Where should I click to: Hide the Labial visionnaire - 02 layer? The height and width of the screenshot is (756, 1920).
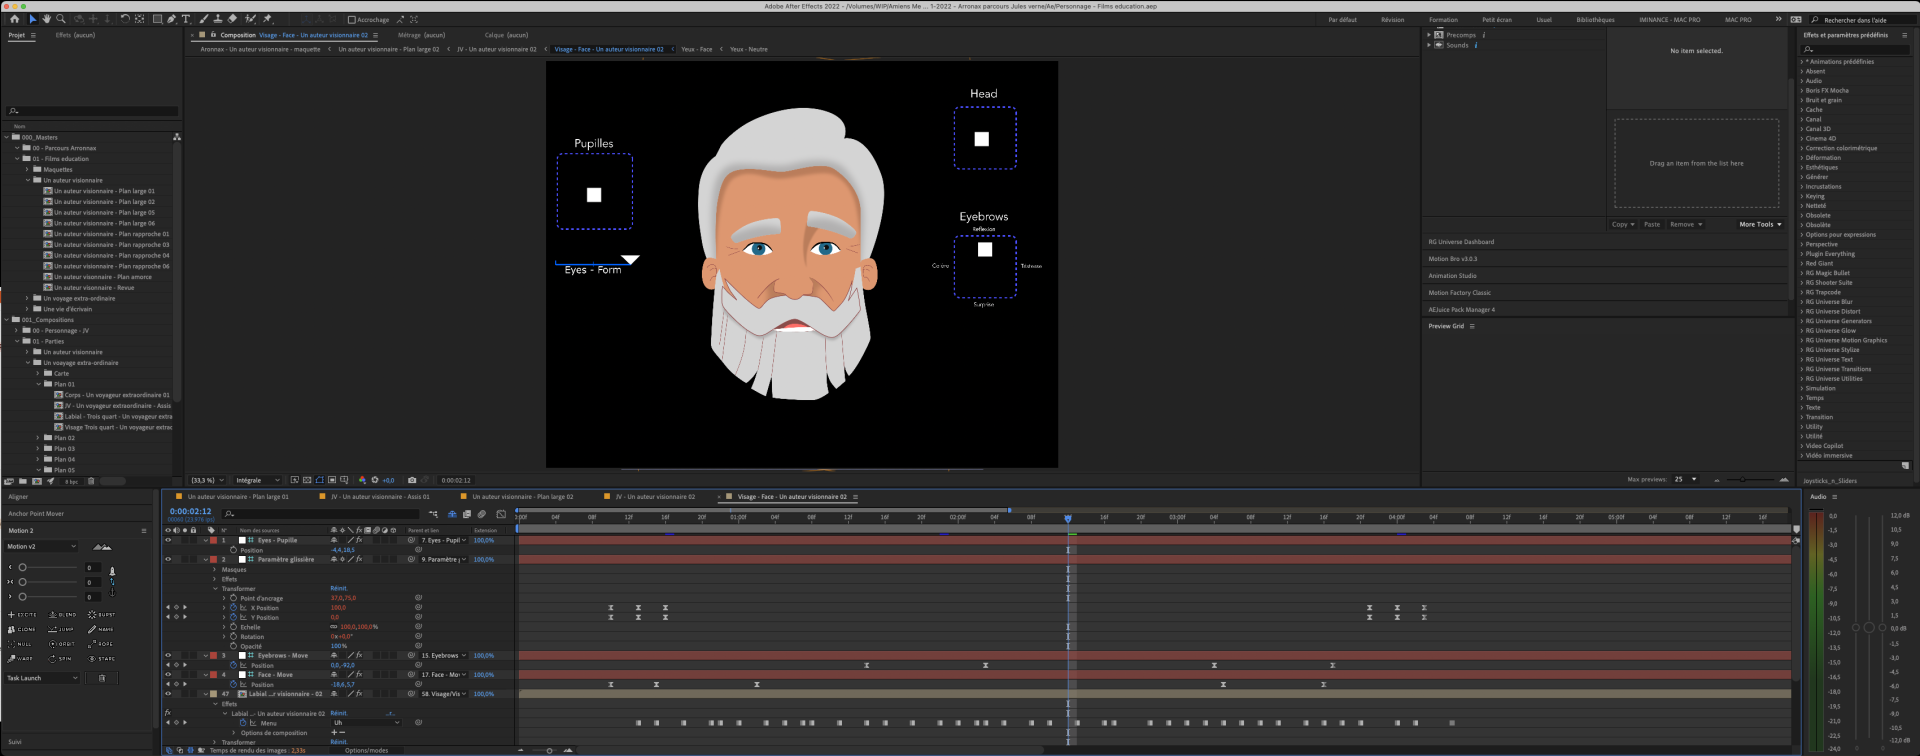tap(168, 693)
